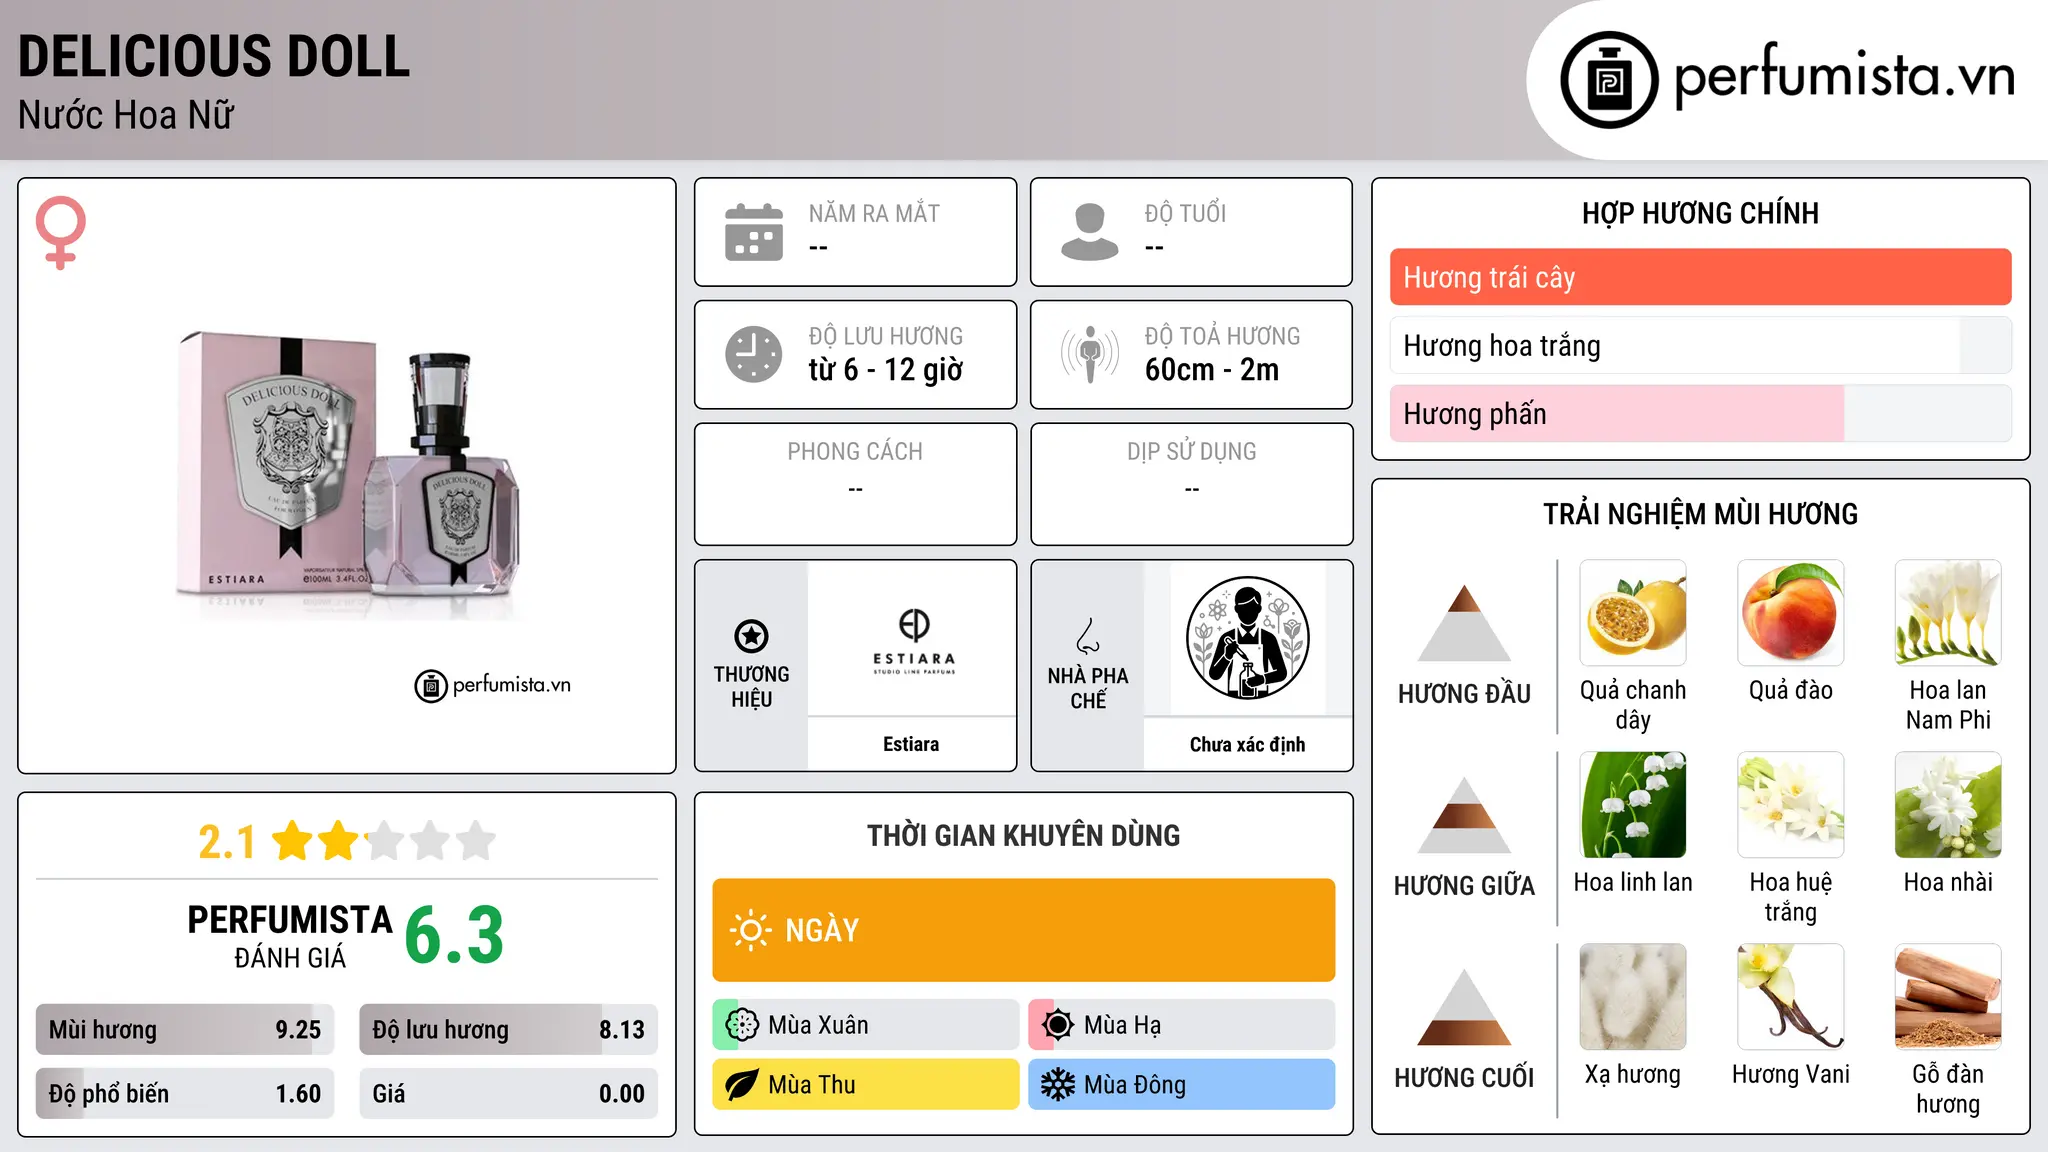Image resolution: width=2048 pixels, height=1152 pixels.
Task: Select the Hương hoa trắng accord bar
Action: pyautogui.click(x=1700, y=345)
